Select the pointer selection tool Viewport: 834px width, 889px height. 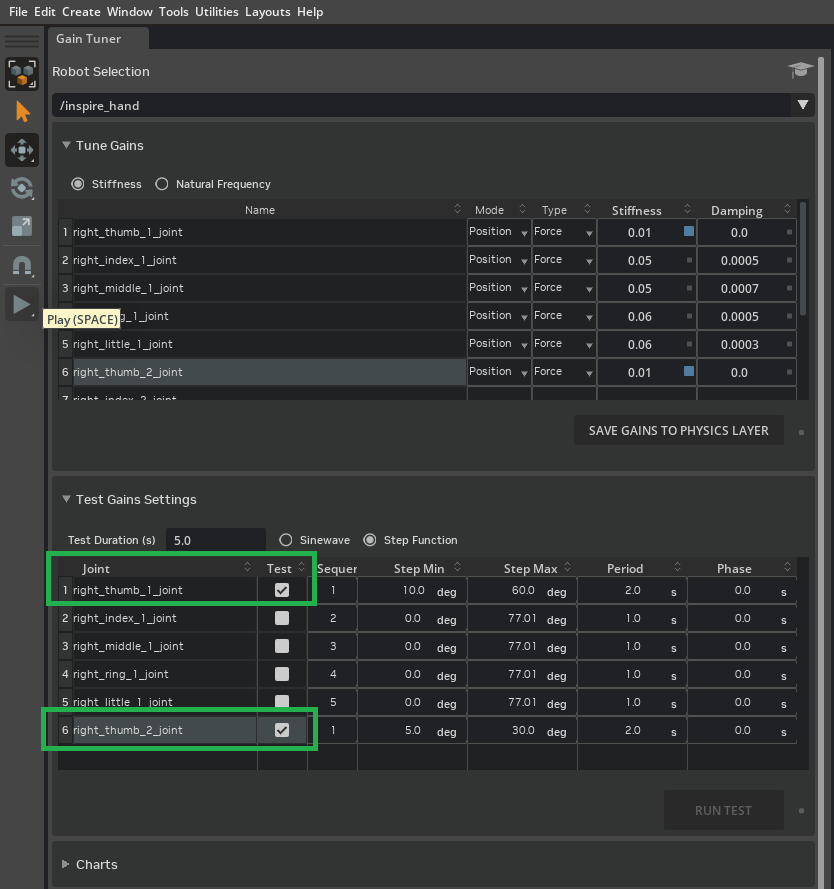tap(22, 111)
